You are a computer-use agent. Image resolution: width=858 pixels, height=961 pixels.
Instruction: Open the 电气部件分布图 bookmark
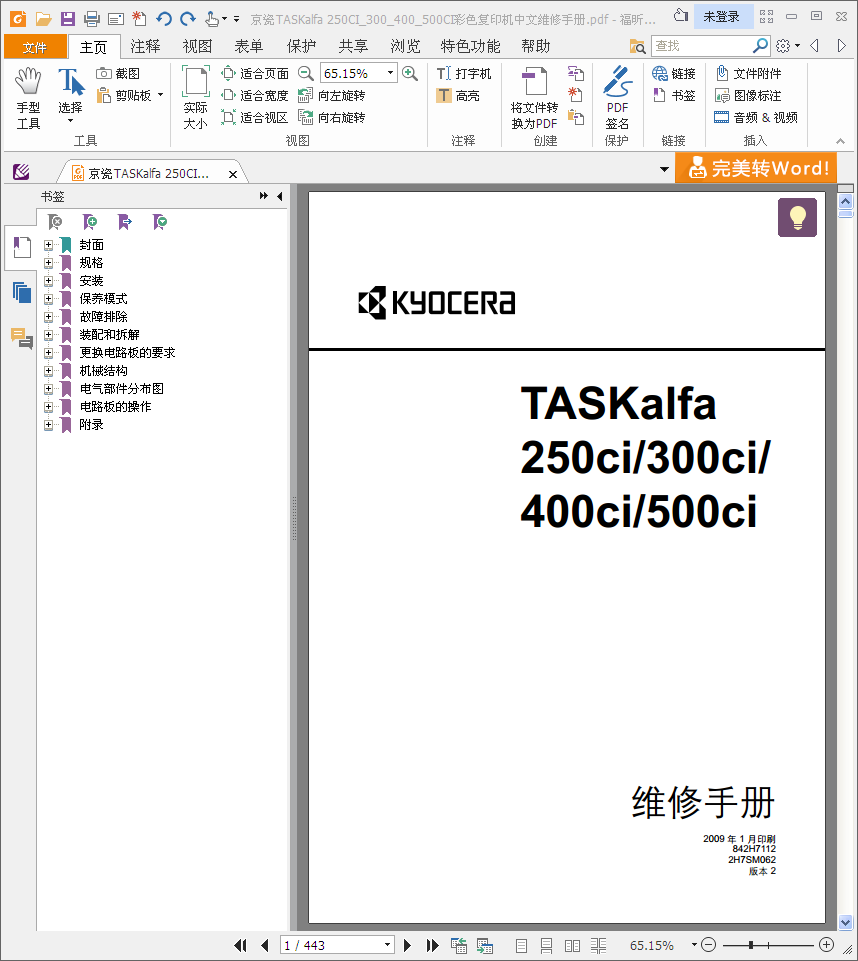[x=121, y=389]
